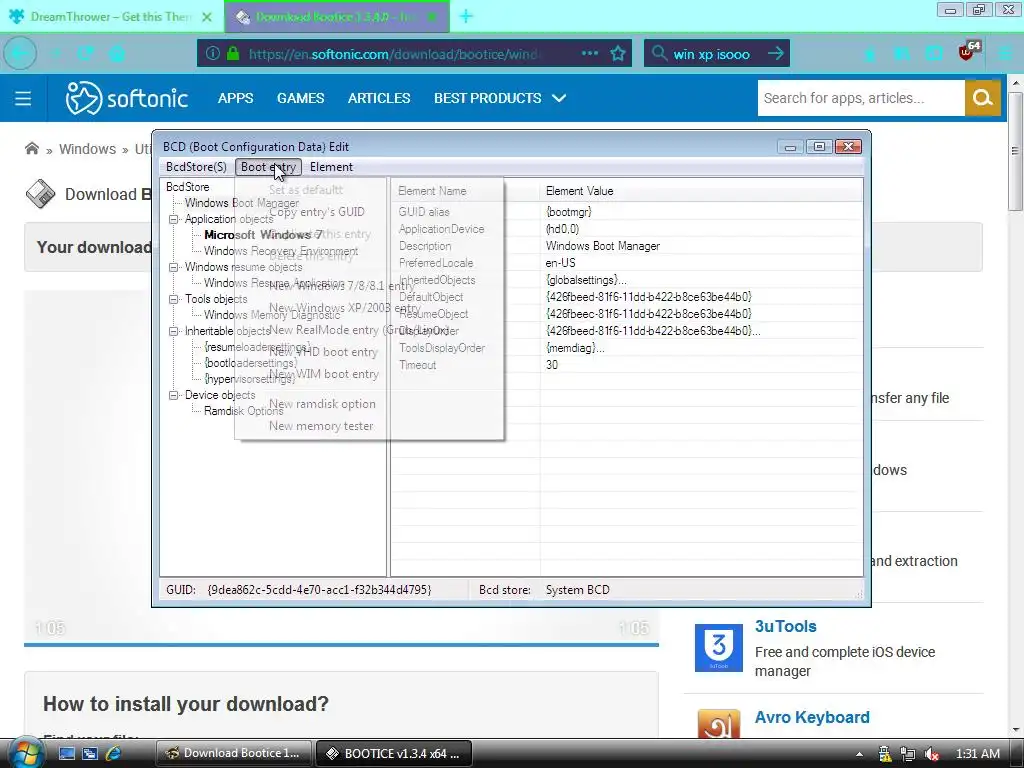
Task: Choose New memory tester
Action: (321, 426)
